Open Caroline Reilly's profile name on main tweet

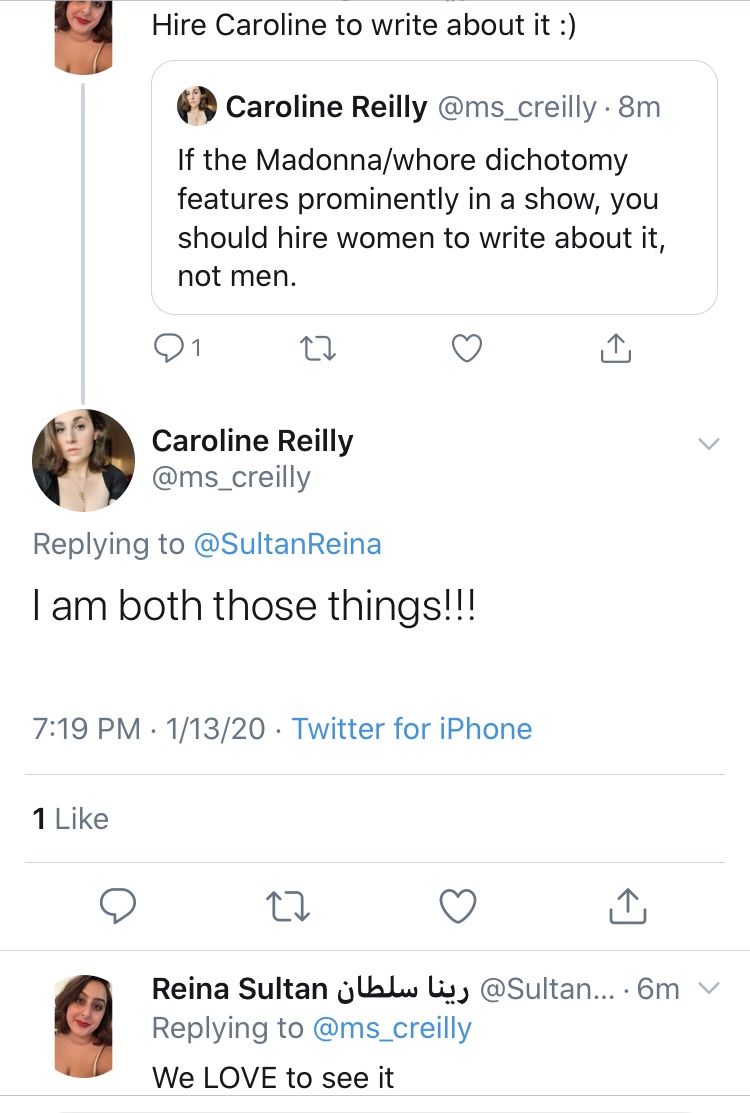252,442
